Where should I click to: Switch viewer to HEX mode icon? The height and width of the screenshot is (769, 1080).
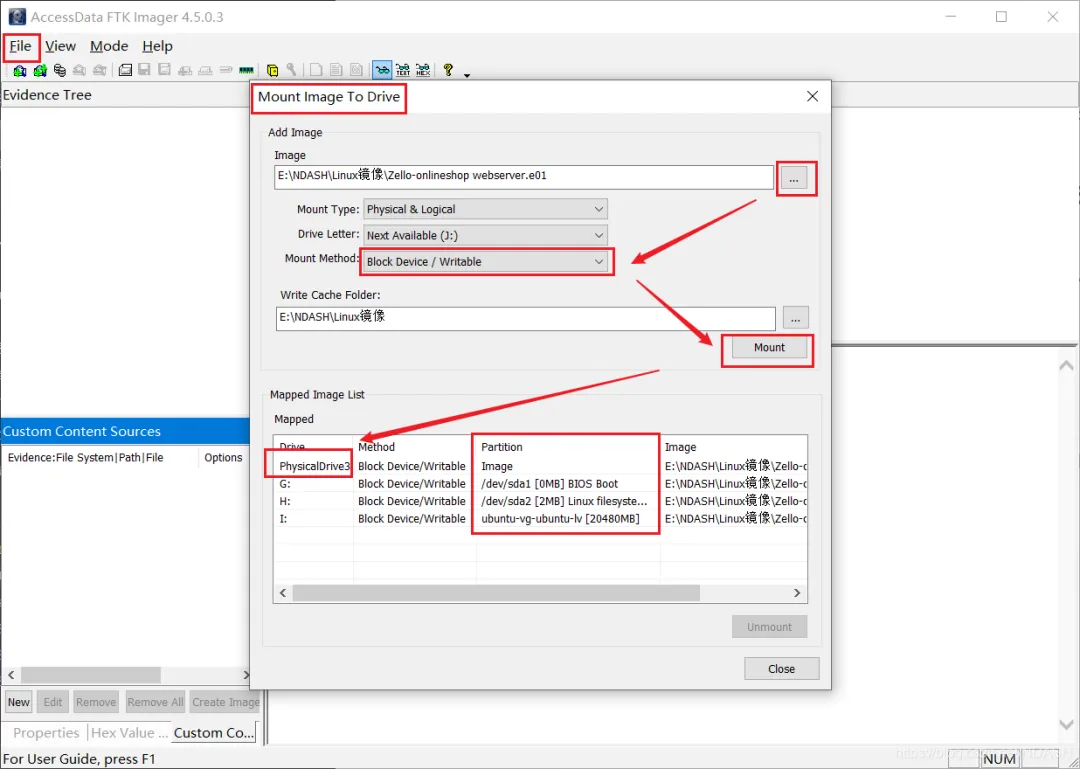pyautogui.click(x=423, y=70)
